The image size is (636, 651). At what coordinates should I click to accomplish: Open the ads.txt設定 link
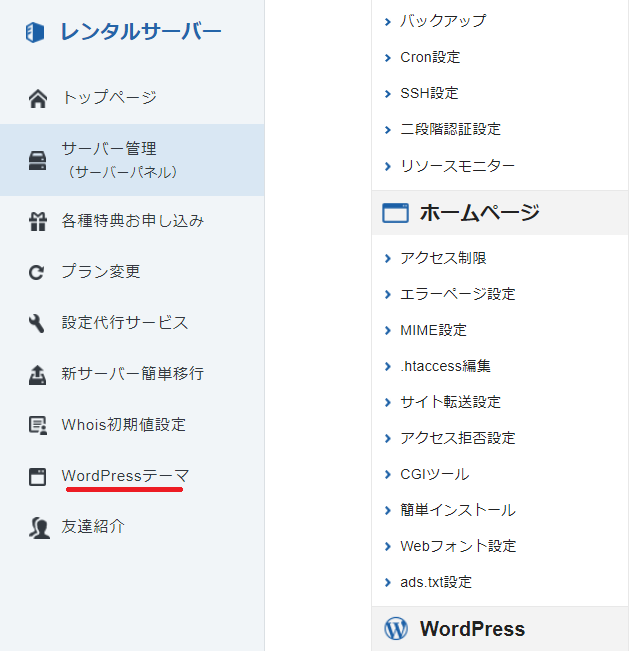436,582
